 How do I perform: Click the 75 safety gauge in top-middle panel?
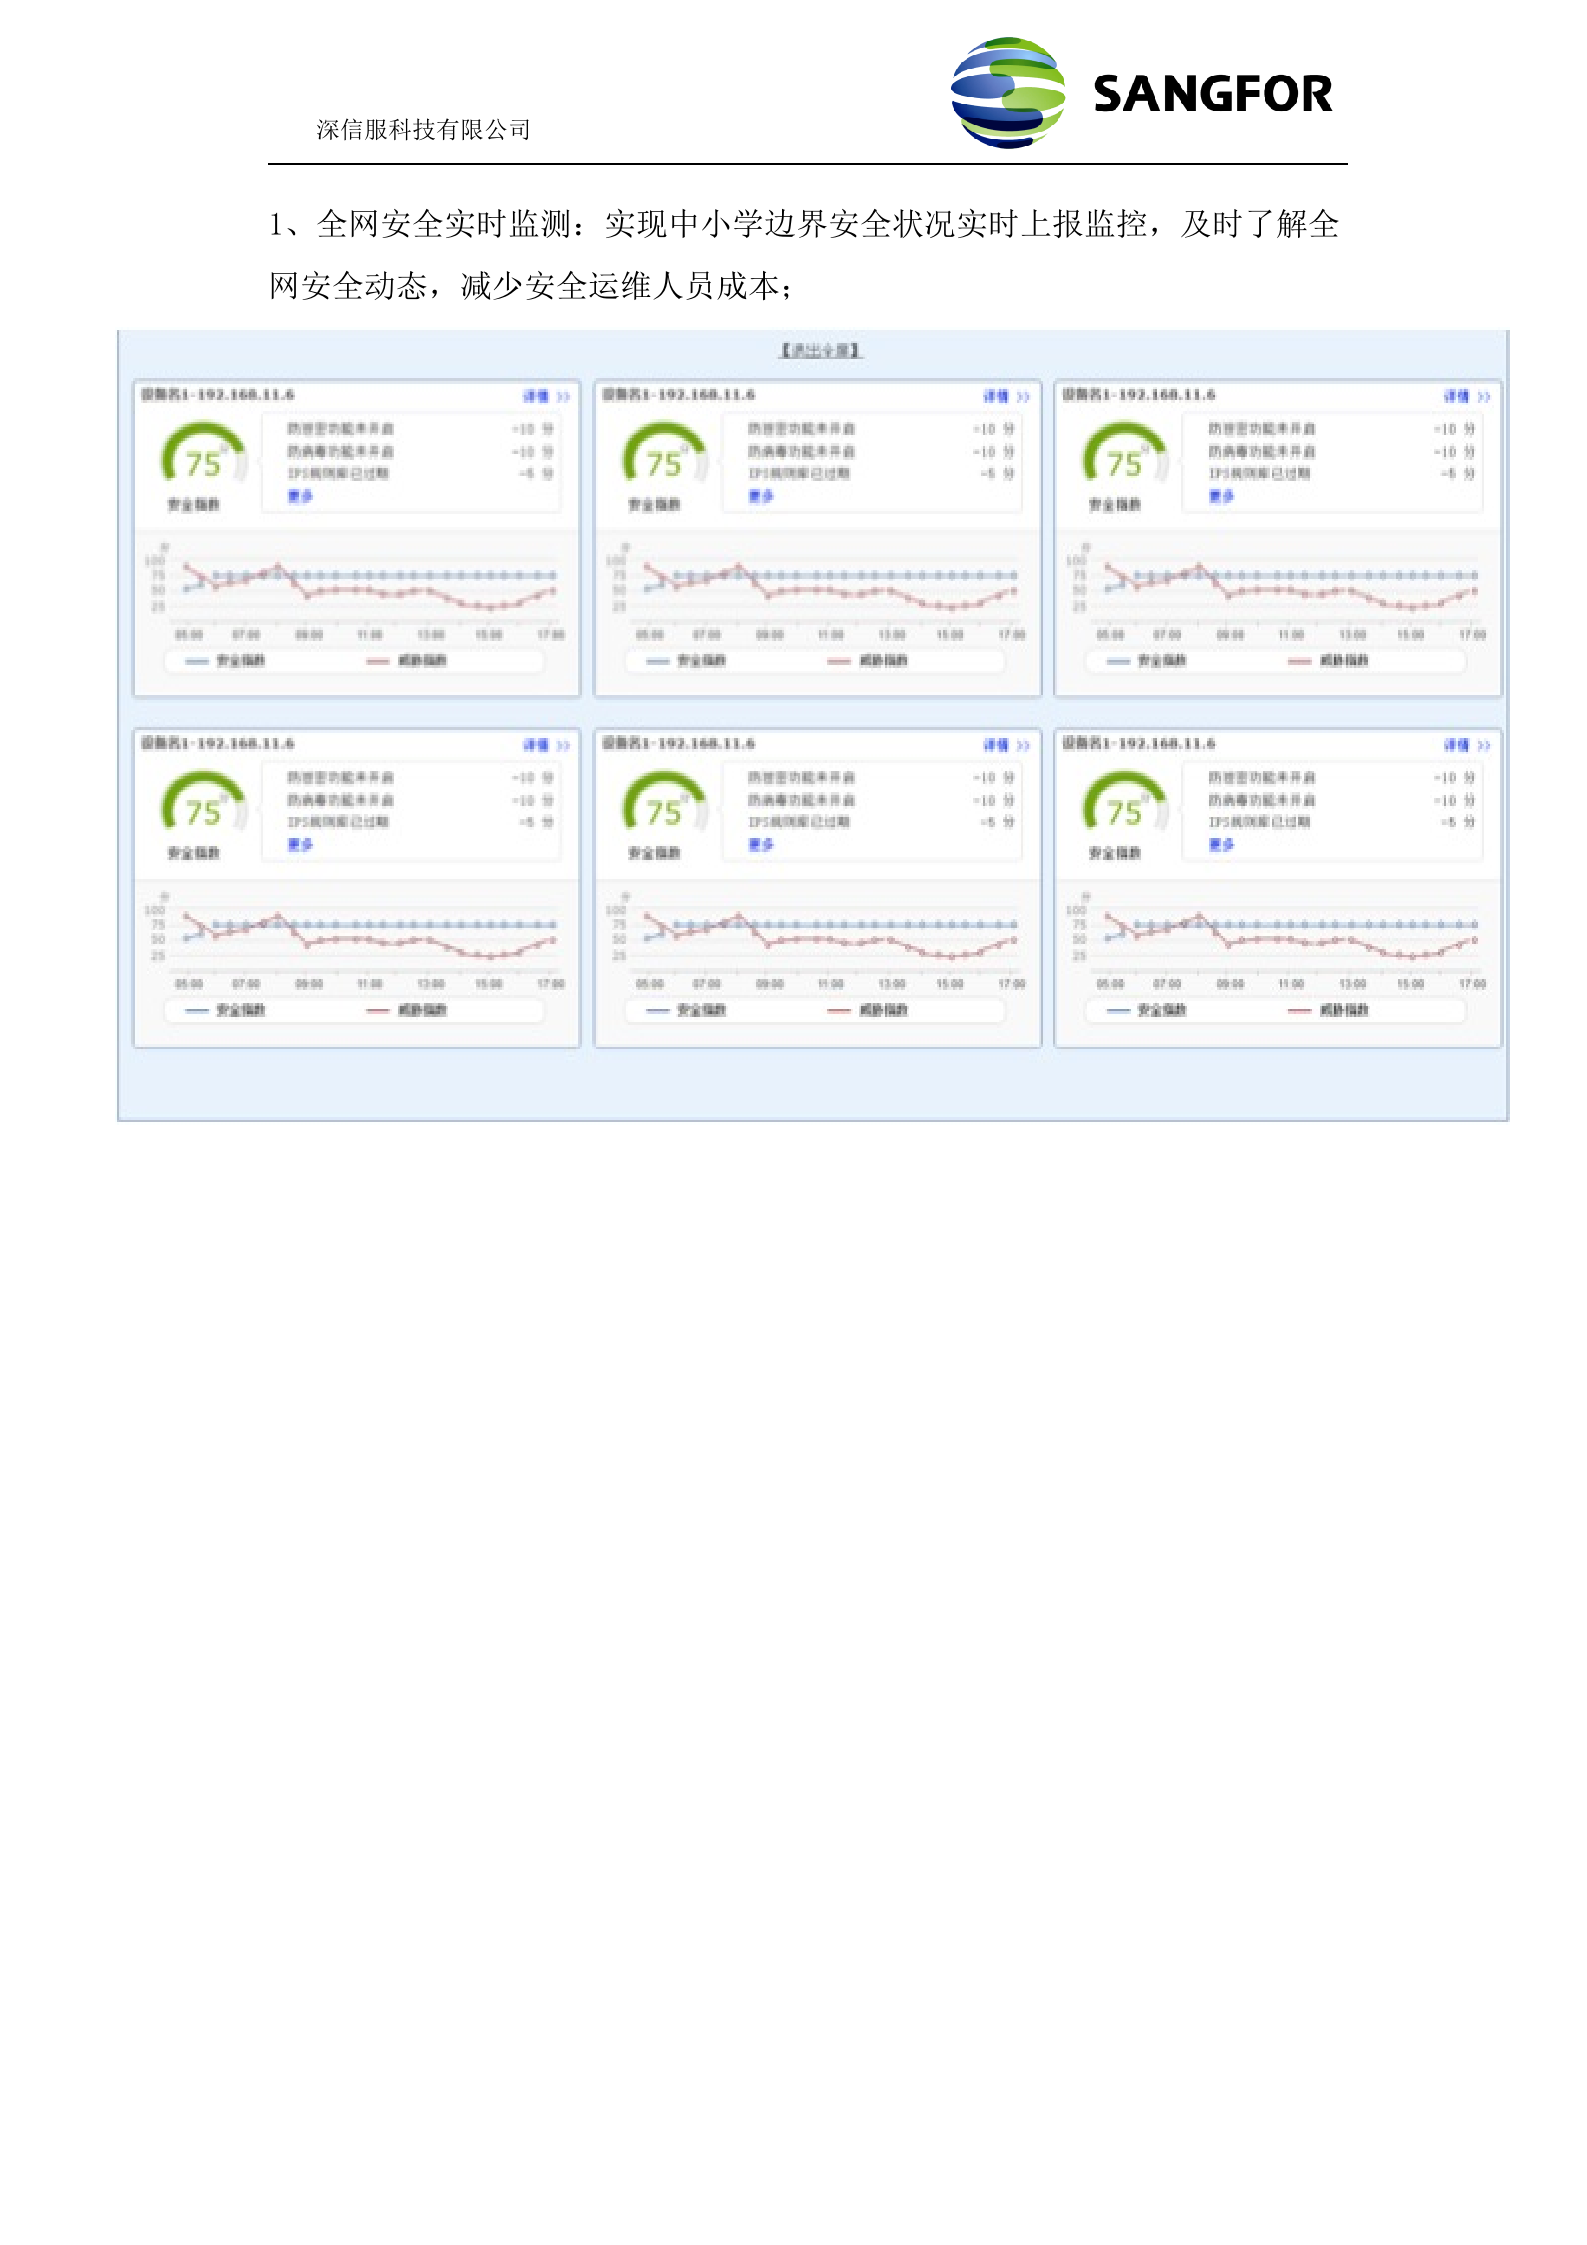[x=664, y=460]
